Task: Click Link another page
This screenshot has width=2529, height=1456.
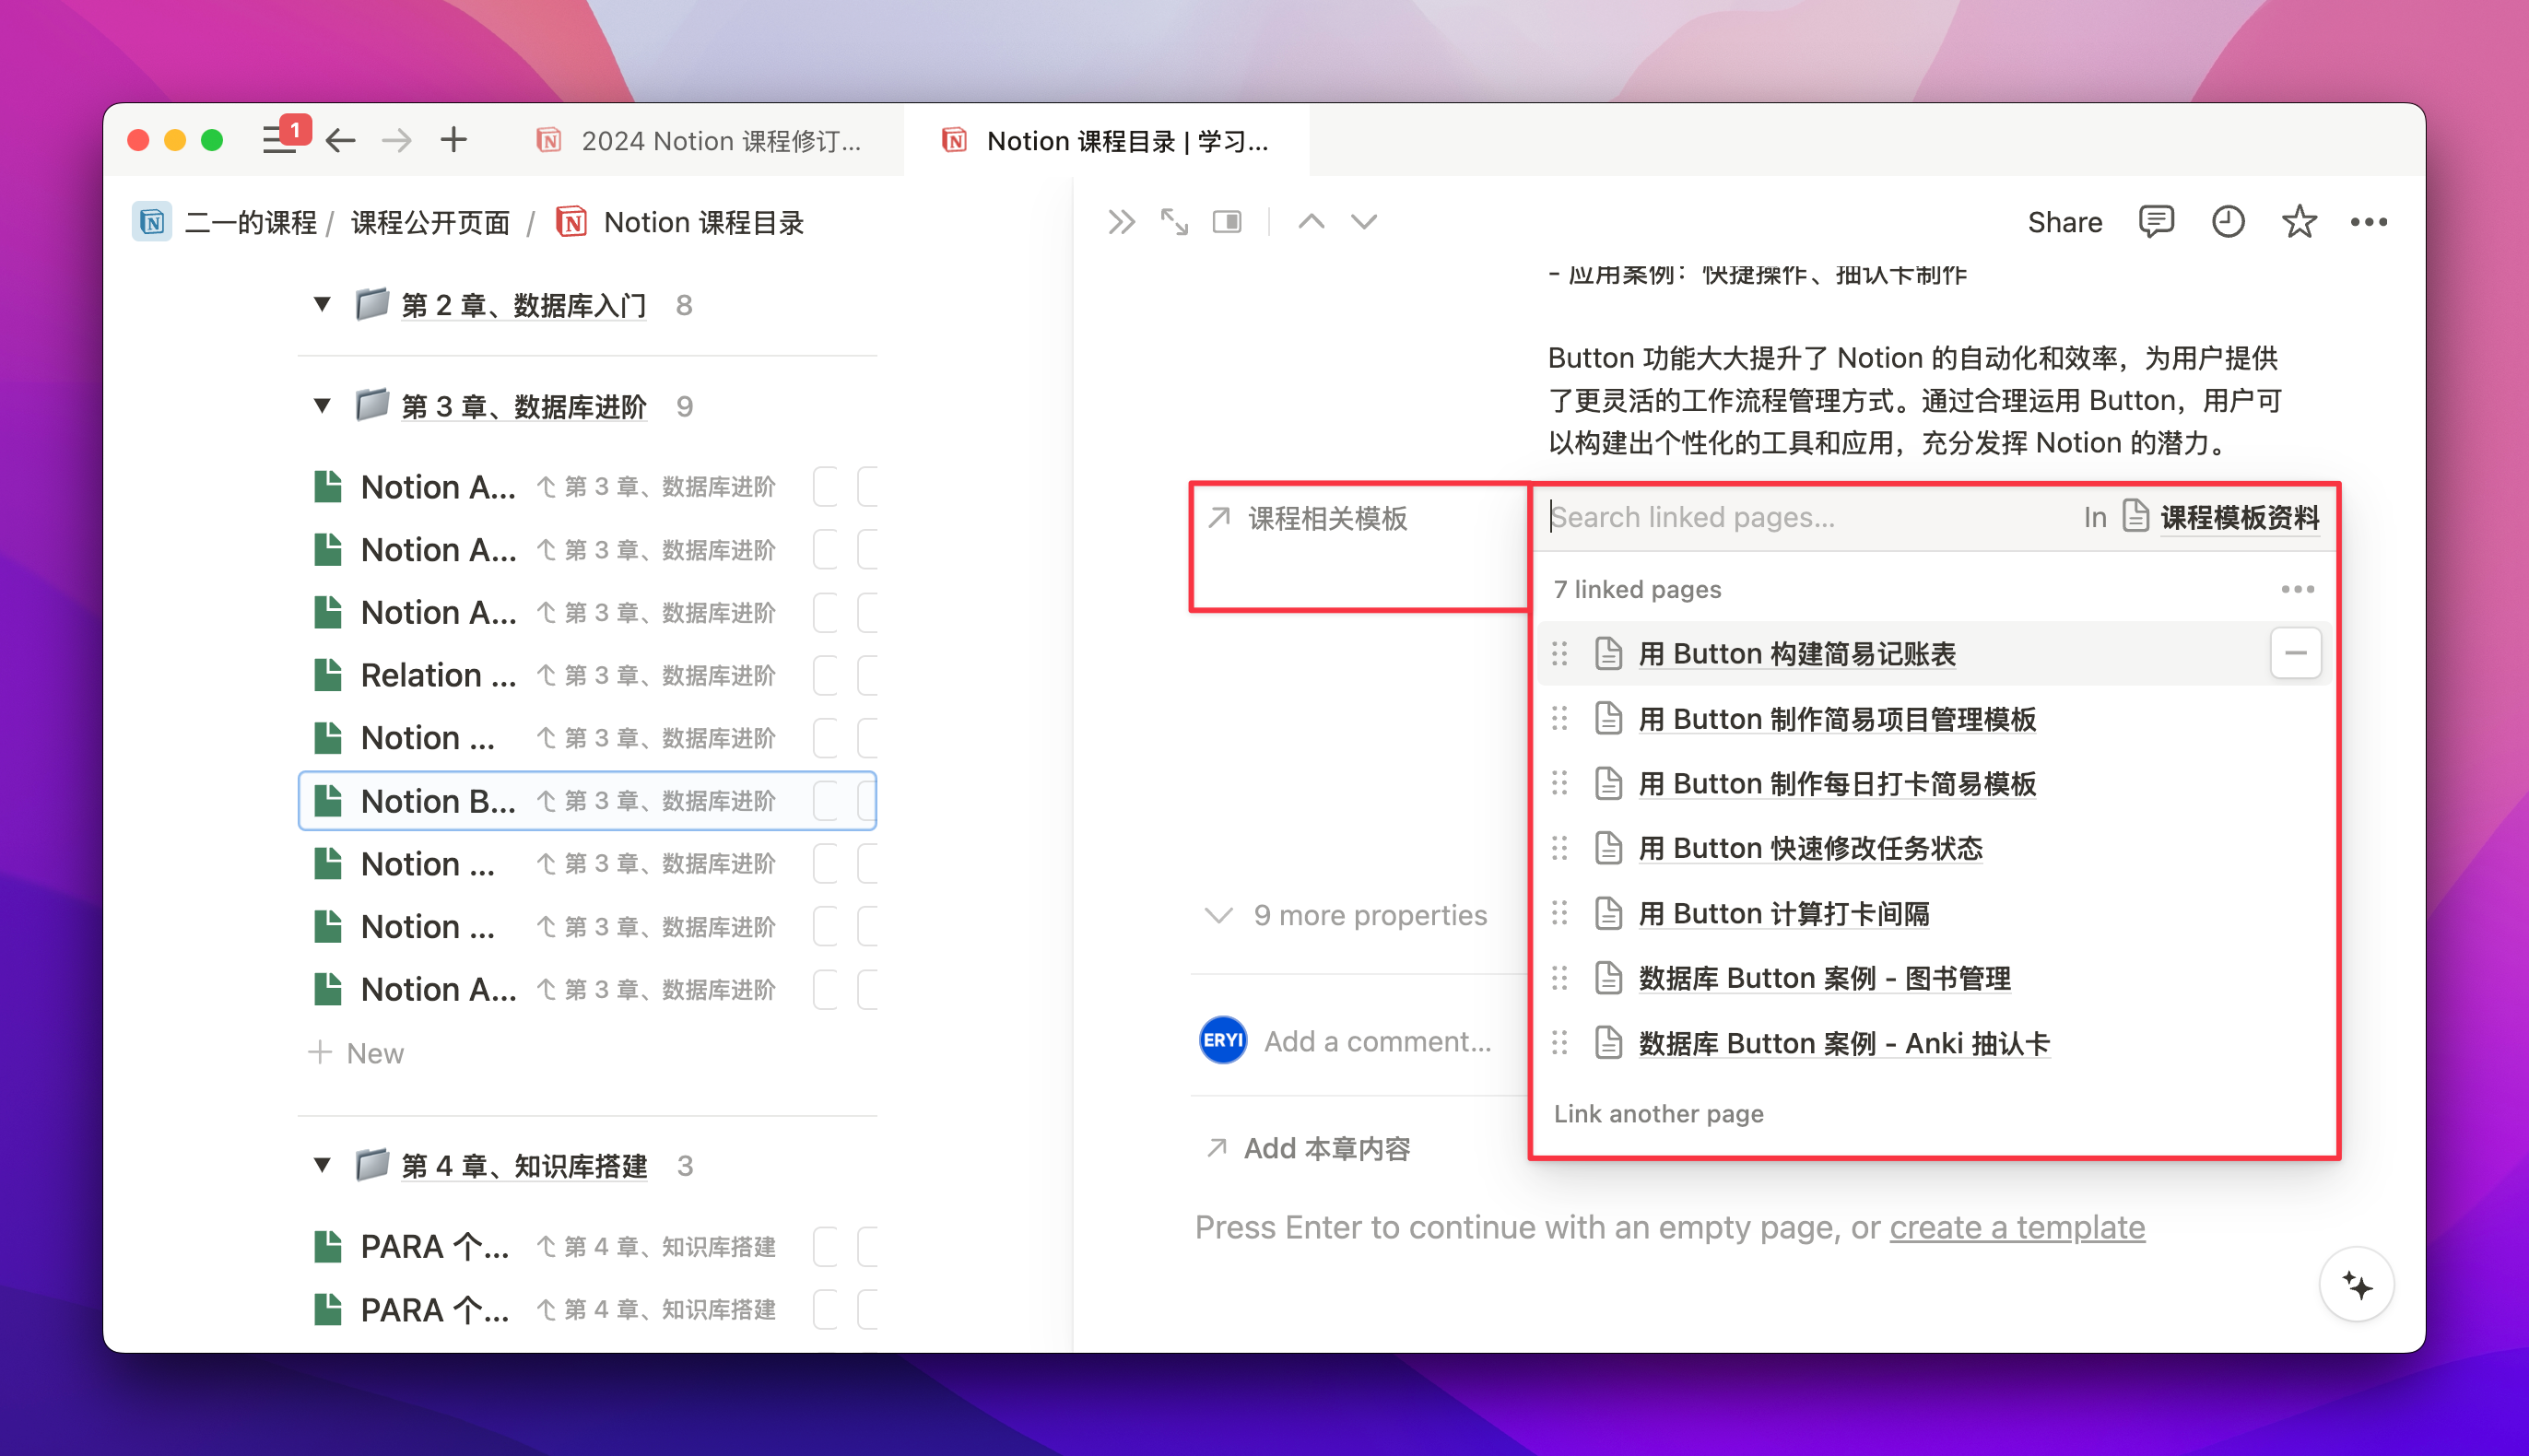Action: coord(1657,1113)
